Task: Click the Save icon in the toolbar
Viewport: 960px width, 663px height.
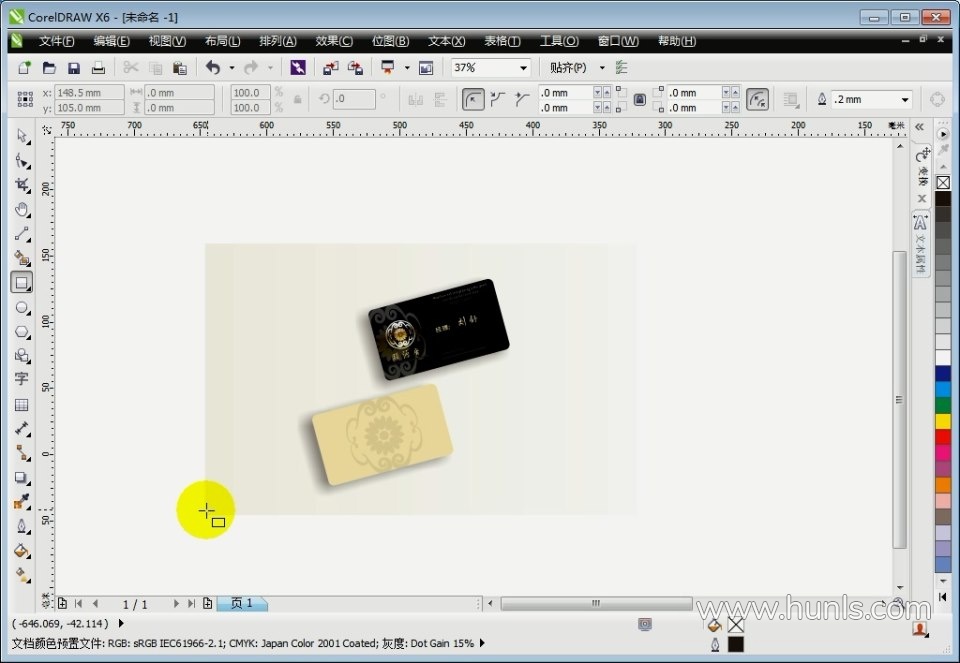Action: [x=73, y=68]
